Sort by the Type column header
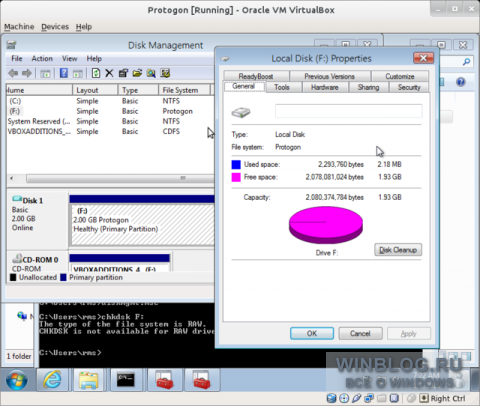This screenshot has width=480, height=406. (138, 90)
